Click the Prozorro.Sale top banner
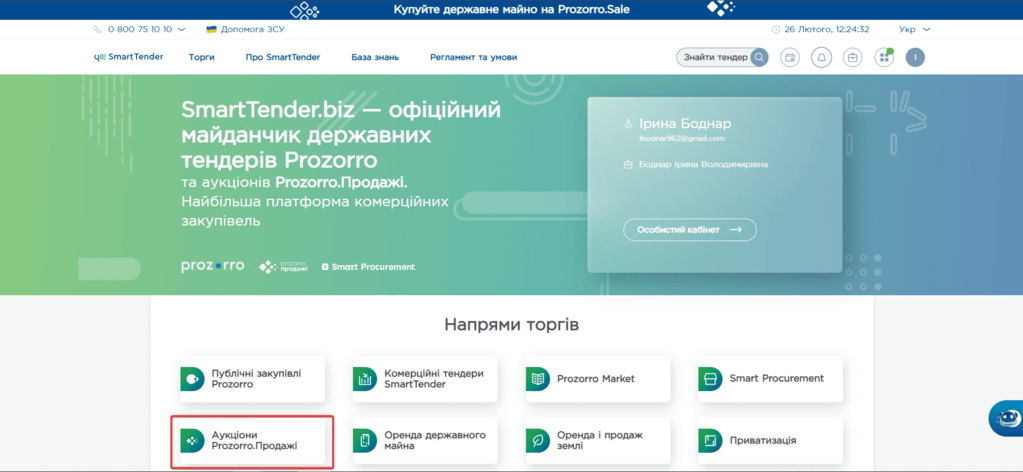The width and height of the screenshot is (1023, 472). pos(511,10)
